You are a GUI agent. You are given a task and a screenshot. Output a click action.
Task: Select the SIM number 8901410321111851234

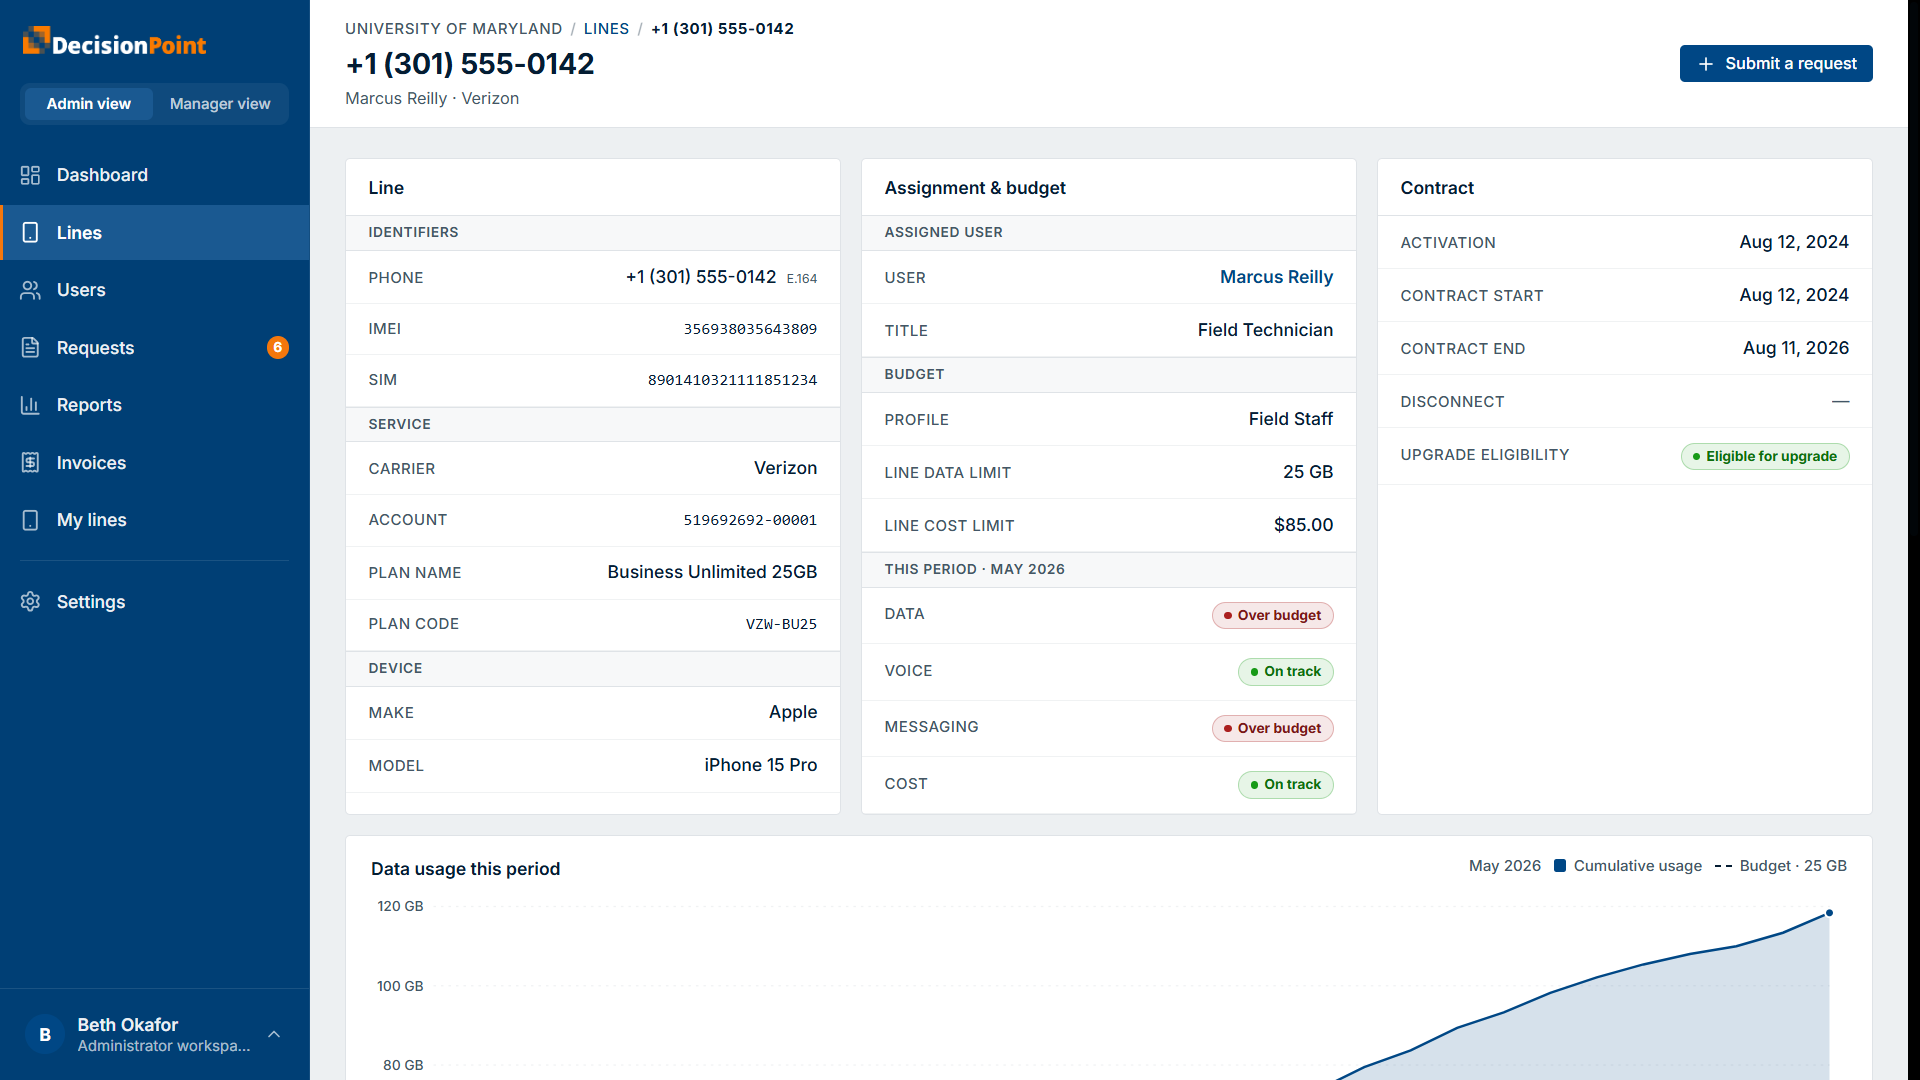[732, 380]
